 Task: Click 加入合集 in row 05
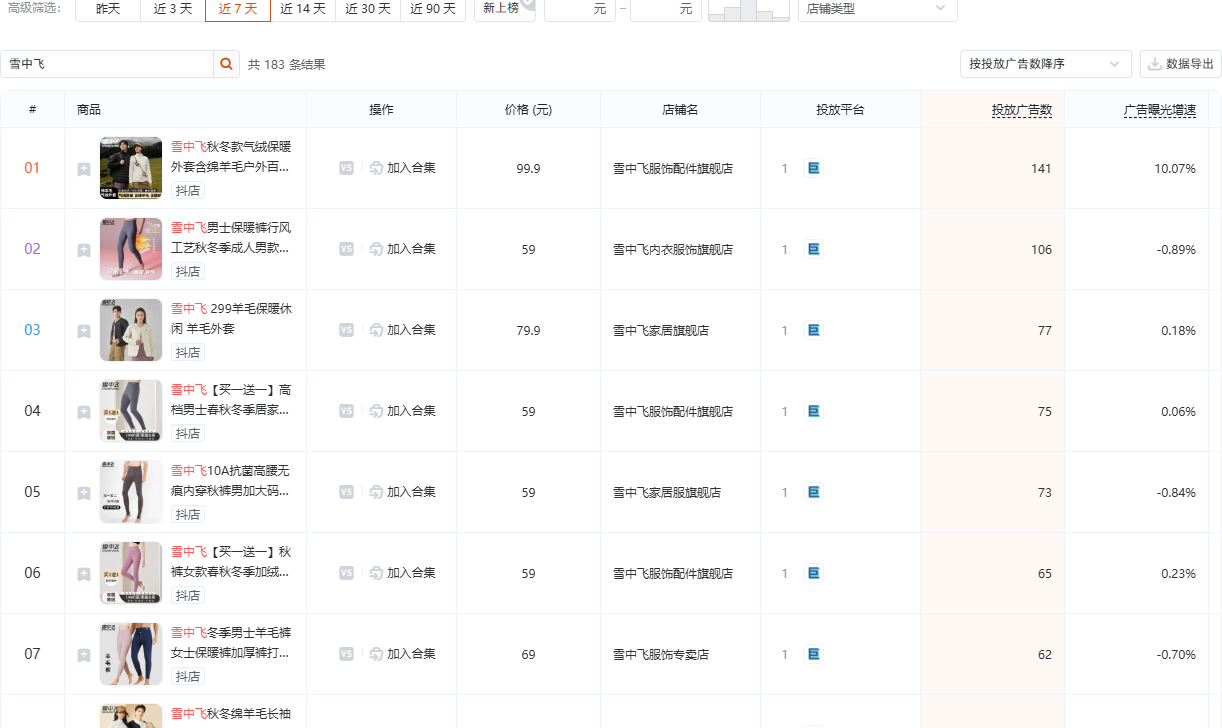pos(402,492)
